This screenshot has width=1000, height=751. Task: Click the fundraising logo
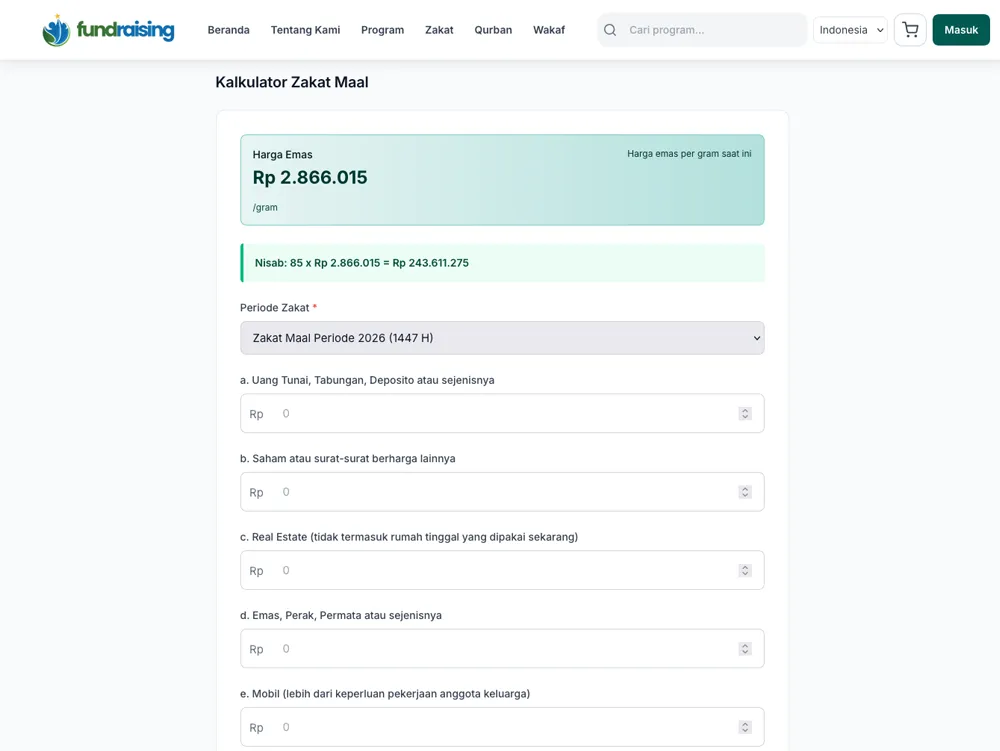click(x=108, y=30)
